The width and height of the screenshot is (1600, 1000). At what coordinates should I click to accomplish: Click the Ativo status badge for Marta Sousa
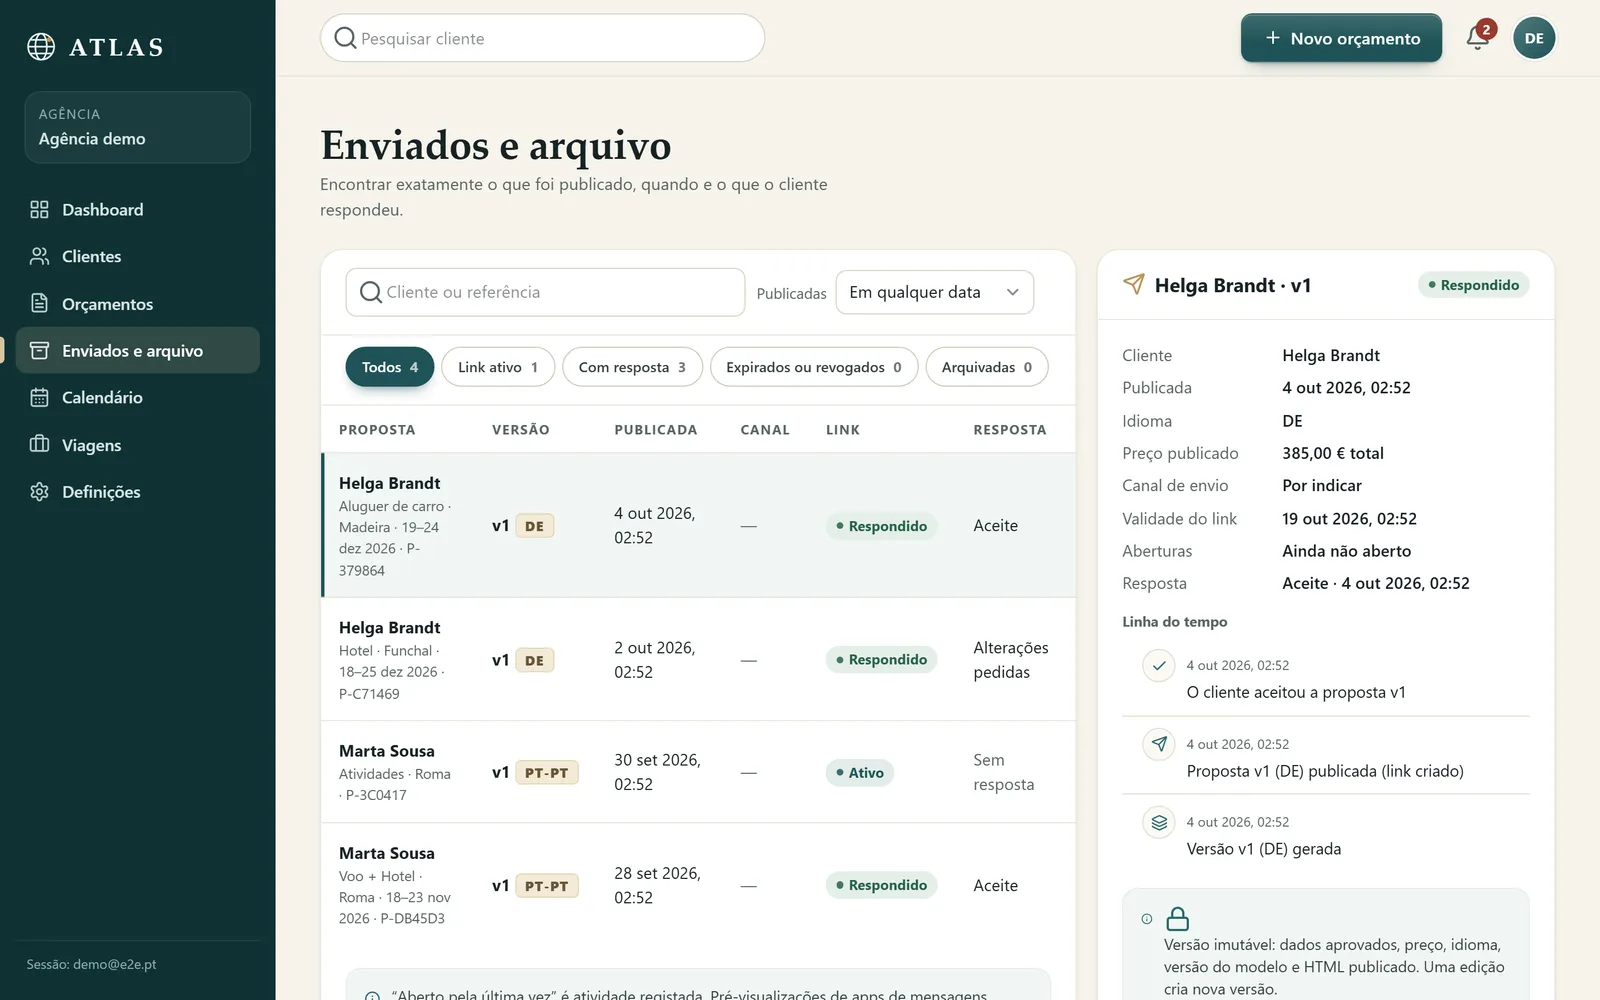point(860,772)
